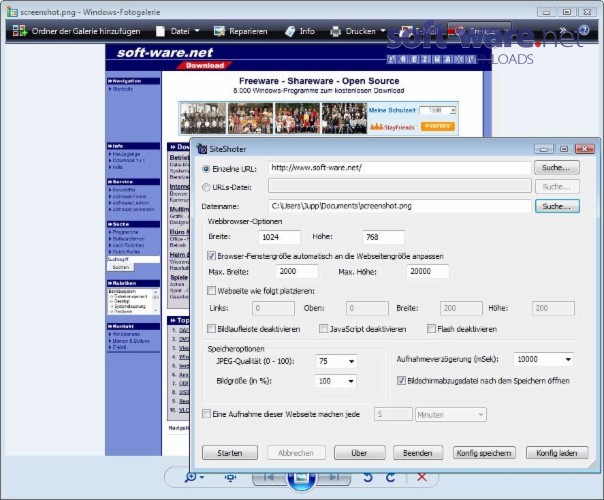Open Info pane in Fotogalerie
The height and width of the screenshot is (500, 604).
[x=300, y=31]
